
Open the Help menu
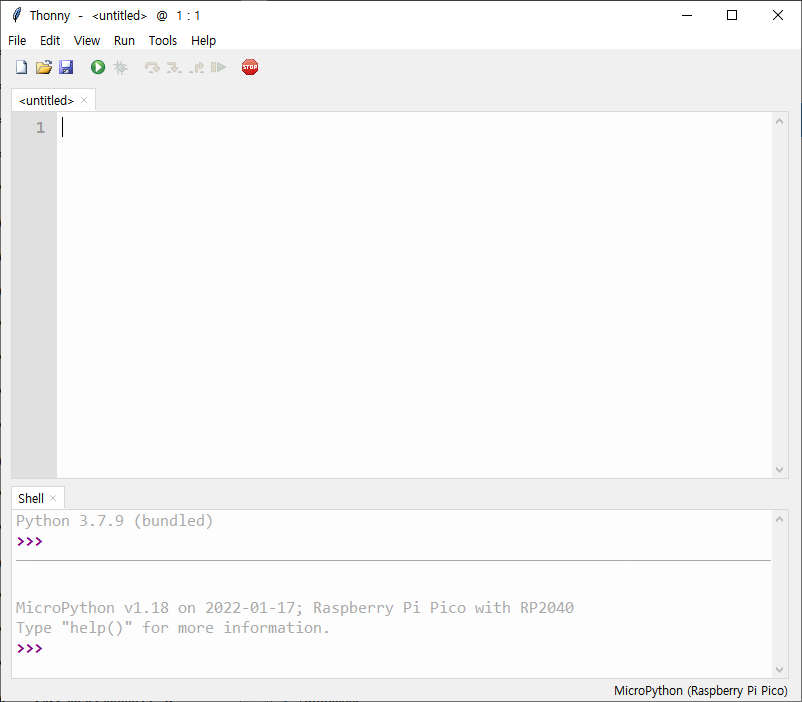click(203, 40)
